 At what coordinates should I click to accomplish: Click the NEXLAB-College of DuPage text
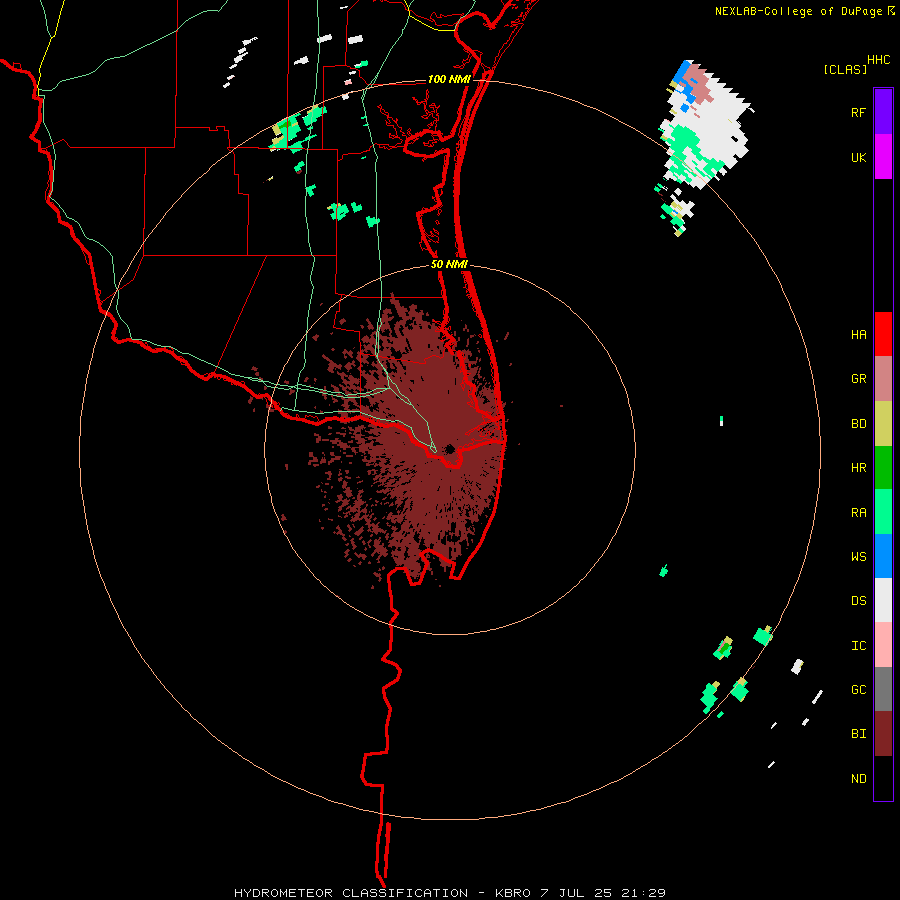(798, 11)
